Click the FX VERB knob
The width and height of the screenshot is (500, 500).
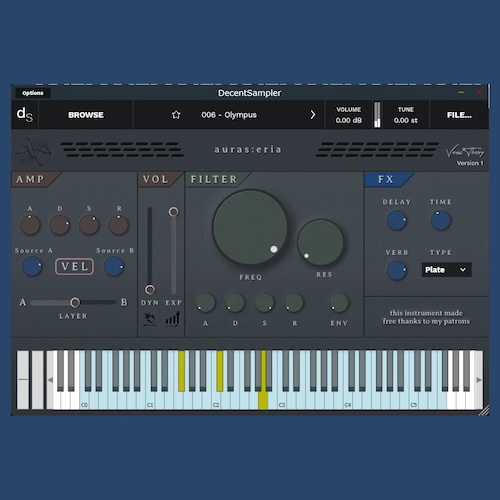click(397, 270)
